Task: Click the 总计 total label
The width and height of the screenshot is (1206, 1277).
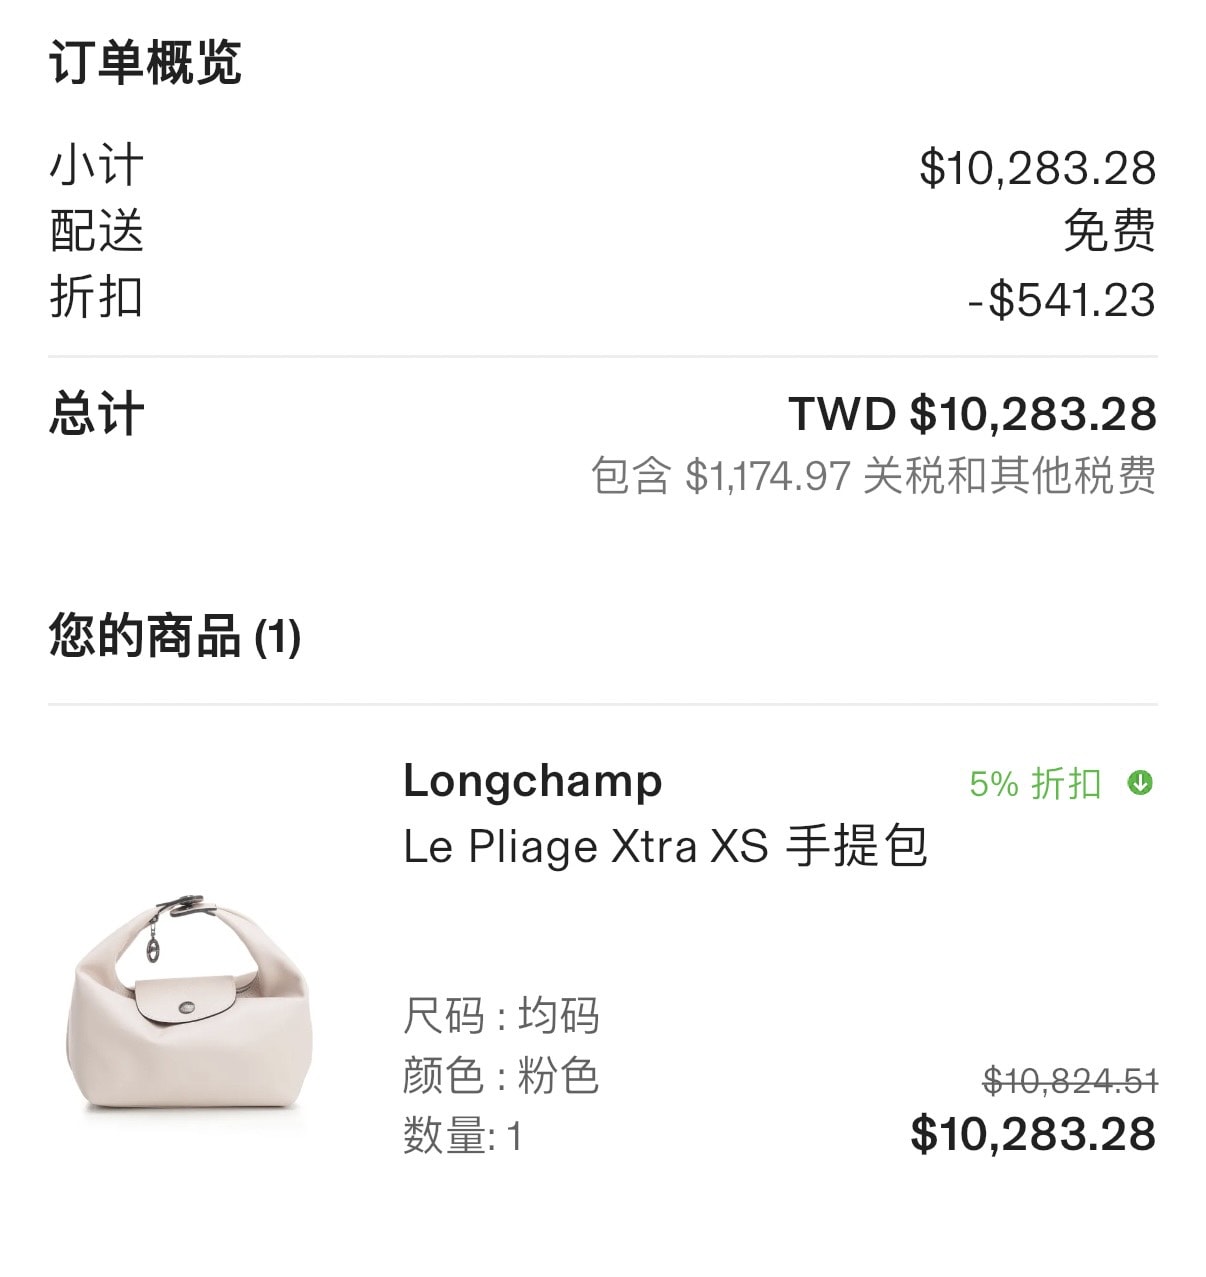Action: (x=96, y=413)
